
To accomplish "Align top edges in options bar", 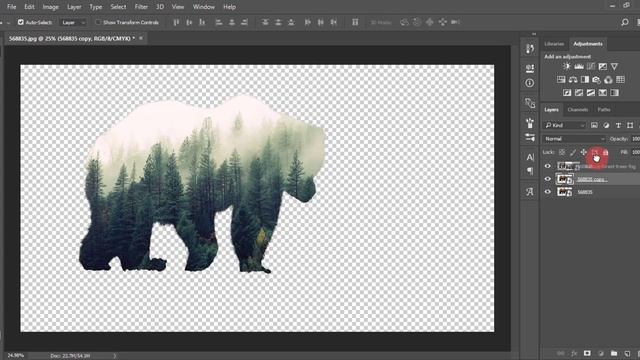I will tap(176, 22).
